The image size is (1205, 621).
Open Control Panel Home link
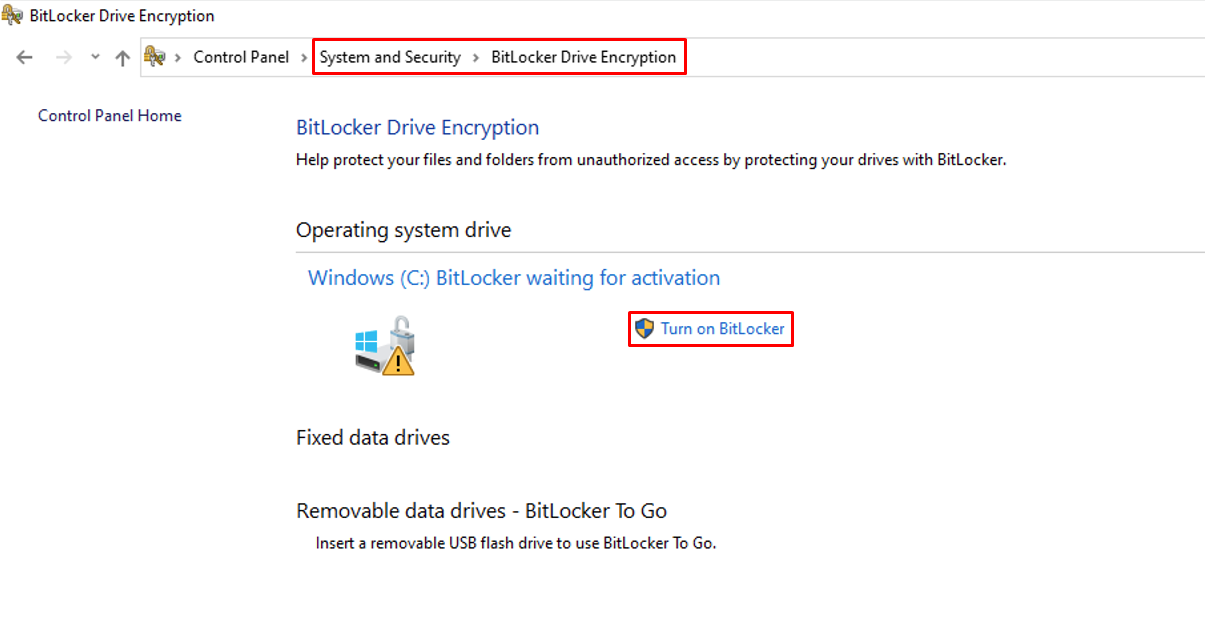click(110, 116)
